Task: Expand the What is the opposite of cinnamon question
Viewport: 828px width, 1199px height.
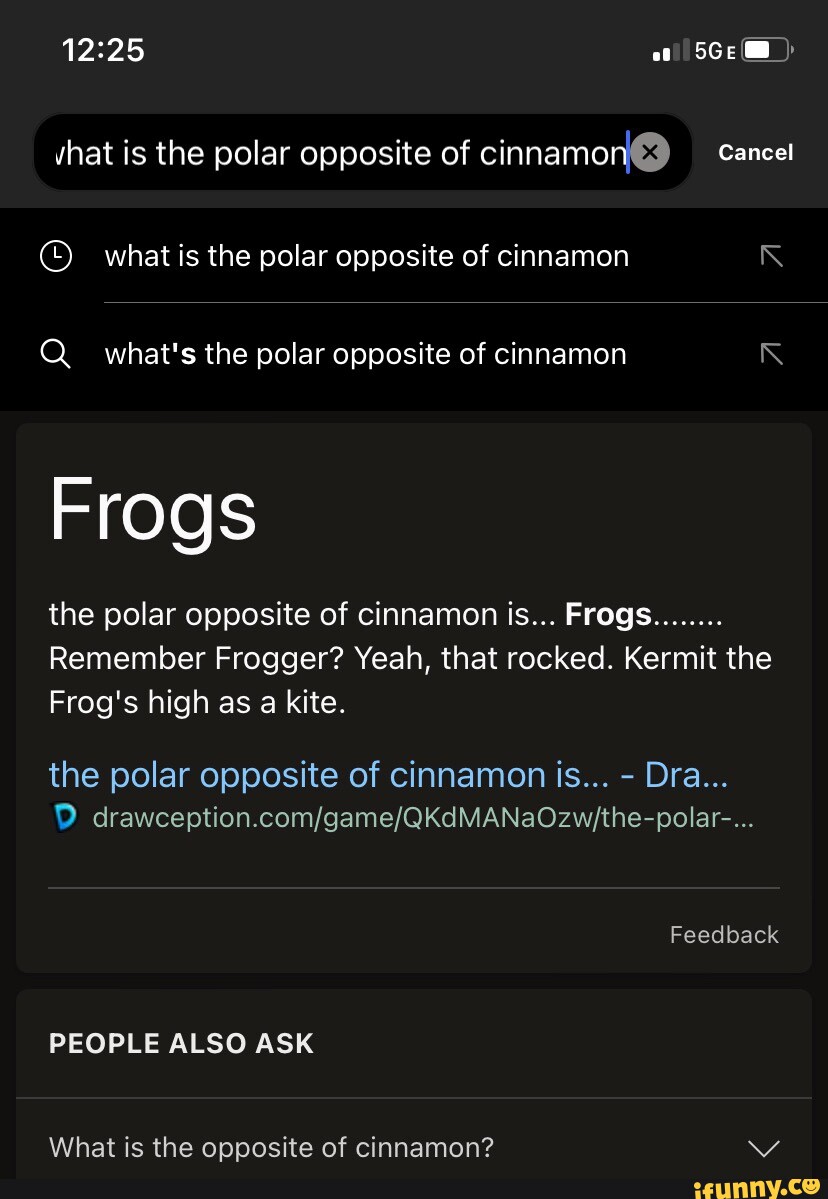Action: tap(763, 1148)
